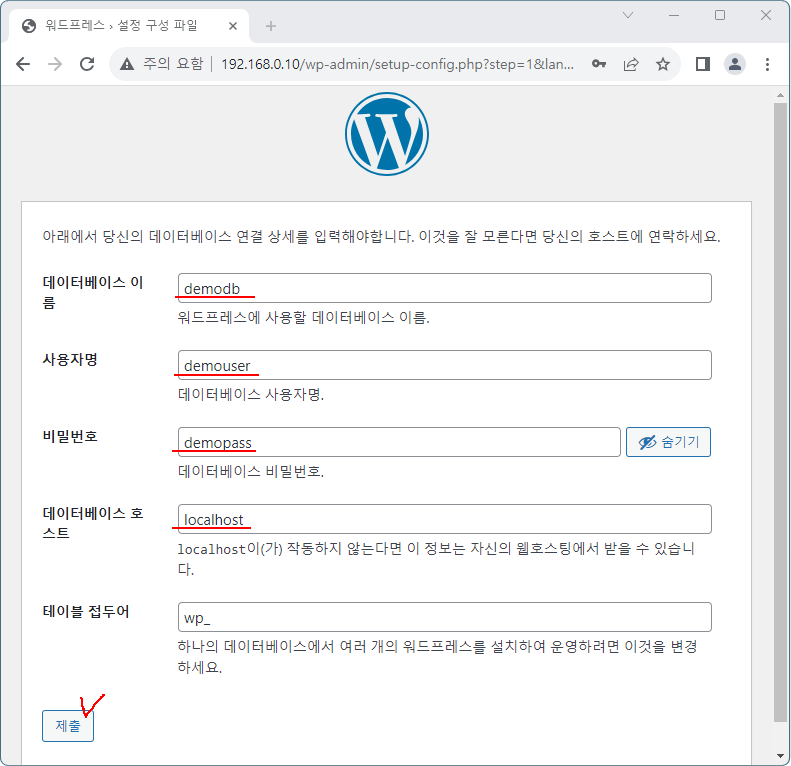Click the 비밀번호 label
The width and height of the screenshot is (791, 766).
(x=70, y=436)
